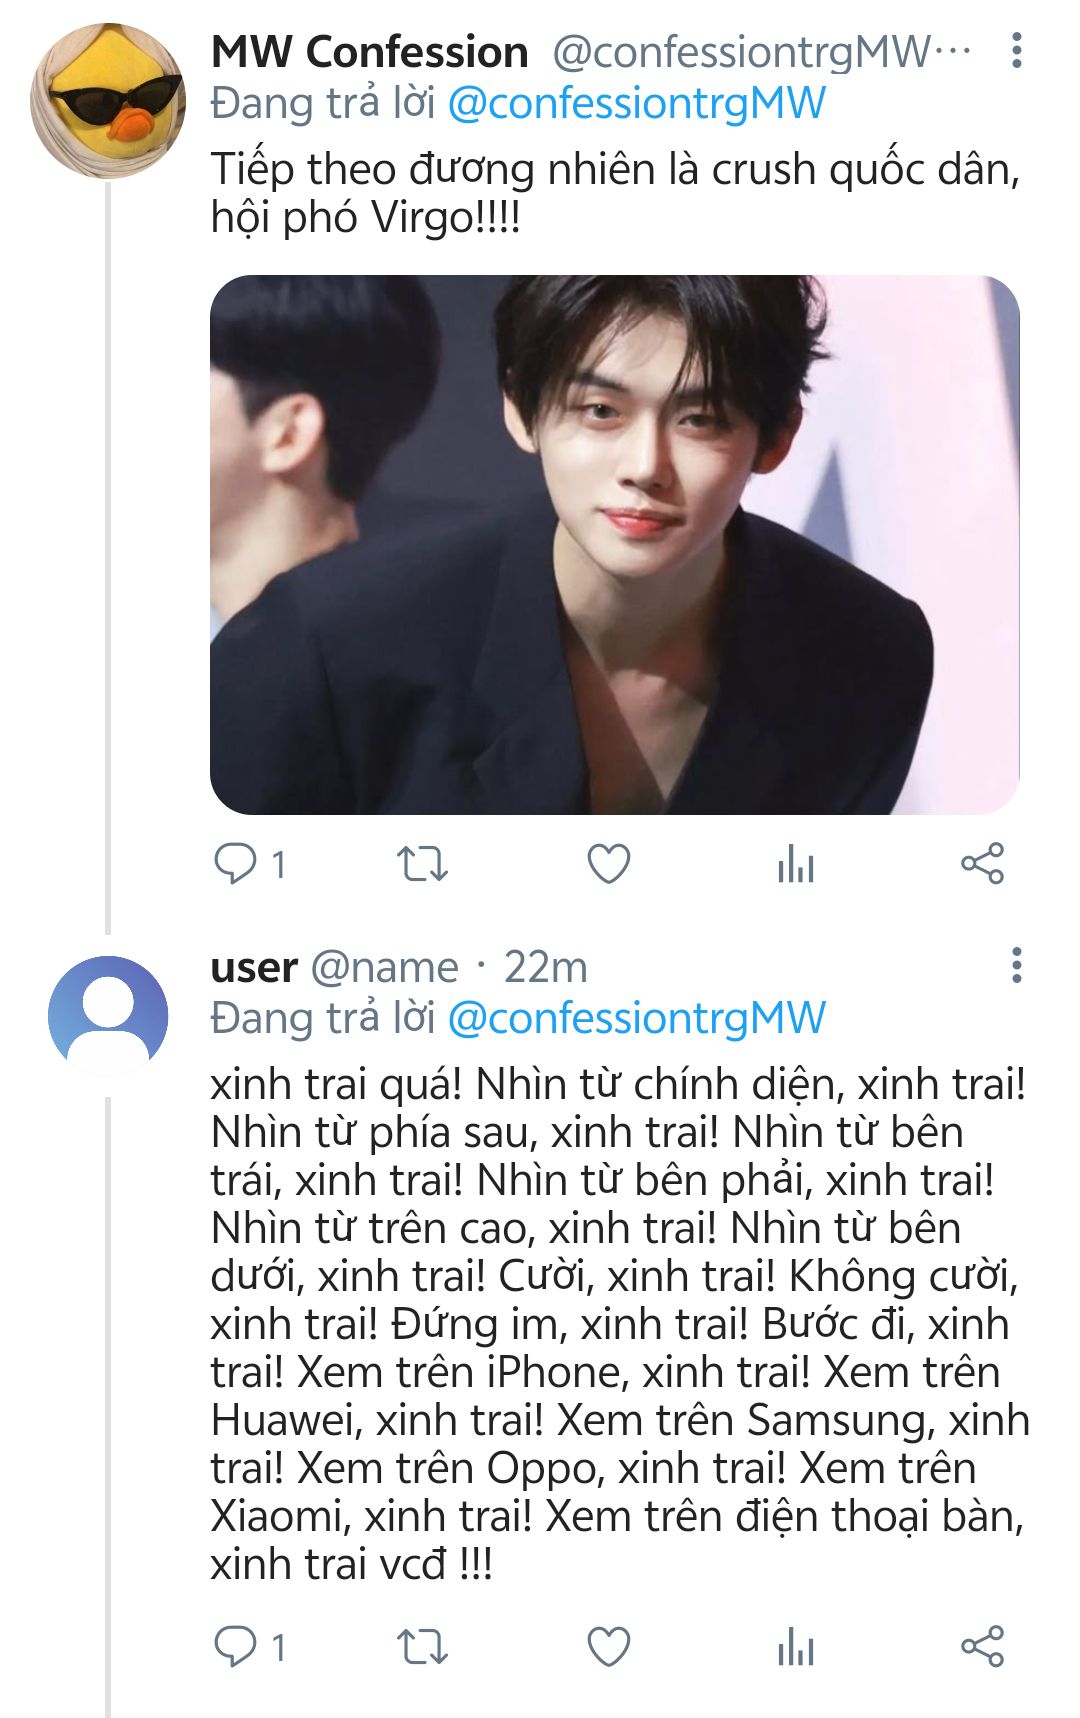The height and width of the screenshot is (1718, 1080).
Task: Retweet the MW Confession tweet
Action: pyautogui.click(x=422, y=864)
